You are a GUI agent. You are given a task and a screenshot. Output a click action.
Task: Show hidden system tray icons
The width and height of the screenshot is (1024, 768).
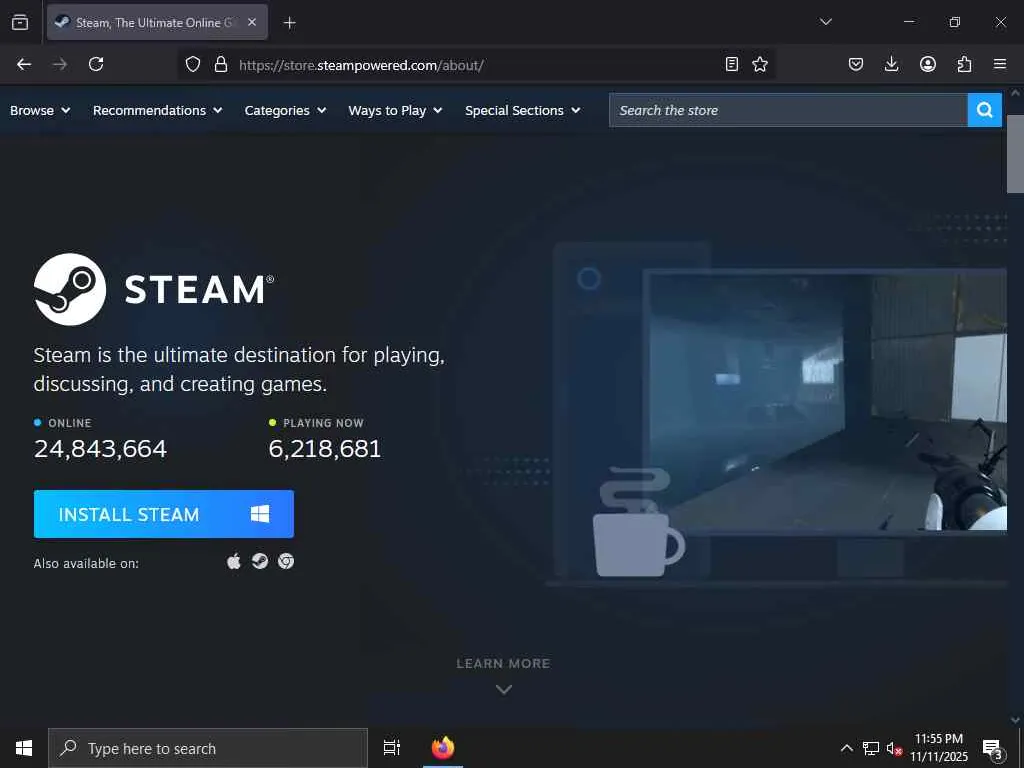pyautogui.click(x=846, y=748)
